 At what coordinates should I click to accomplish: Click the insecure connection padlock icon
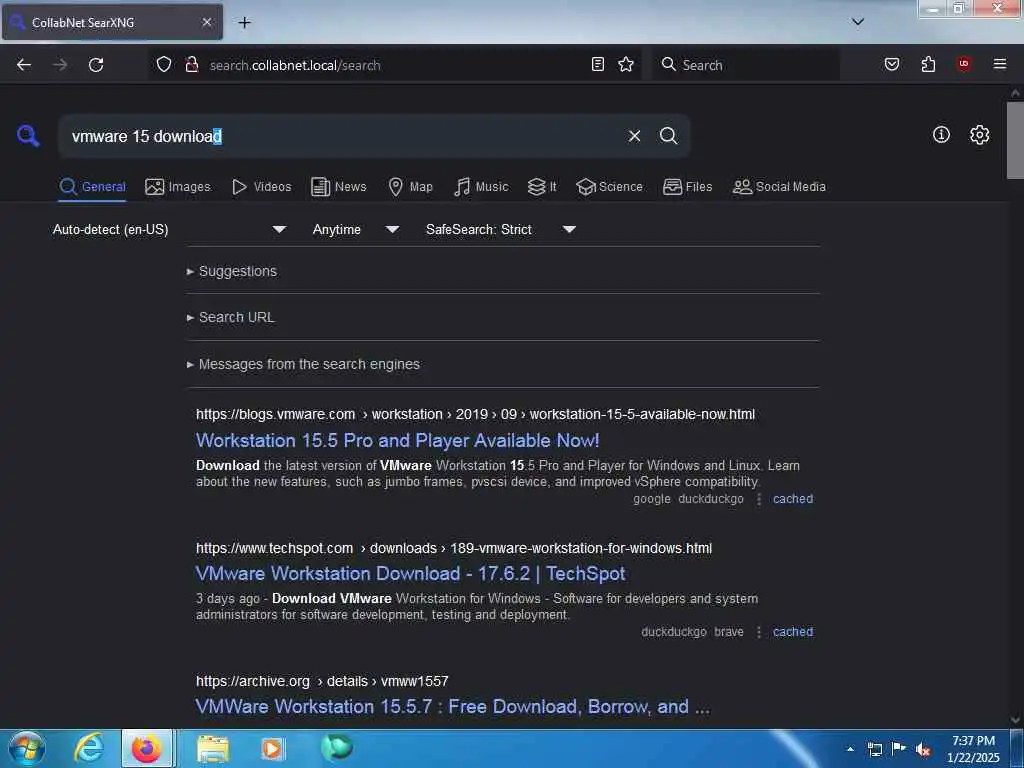(191, 65)
